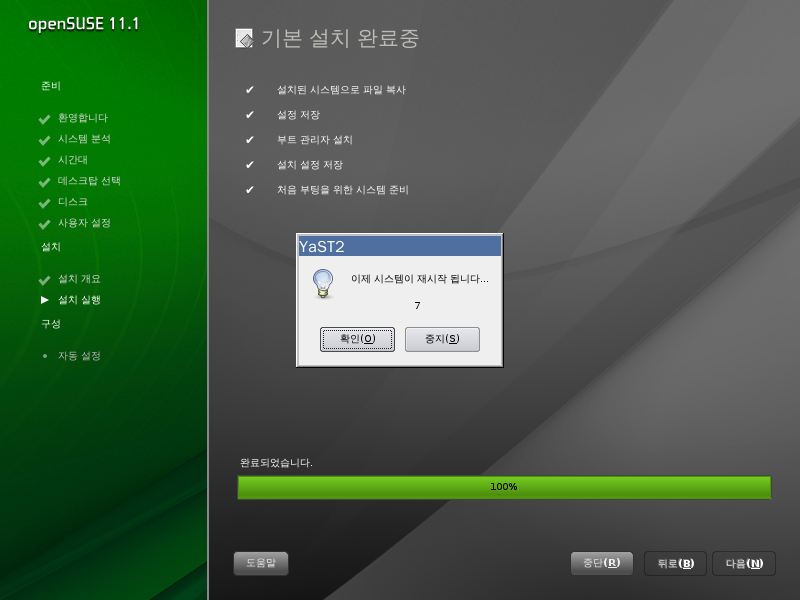The height and width of the screenshot is (600, 800).
Task: Click the checkmark next to 환영합니다
Action: click(x=44, y=119)
